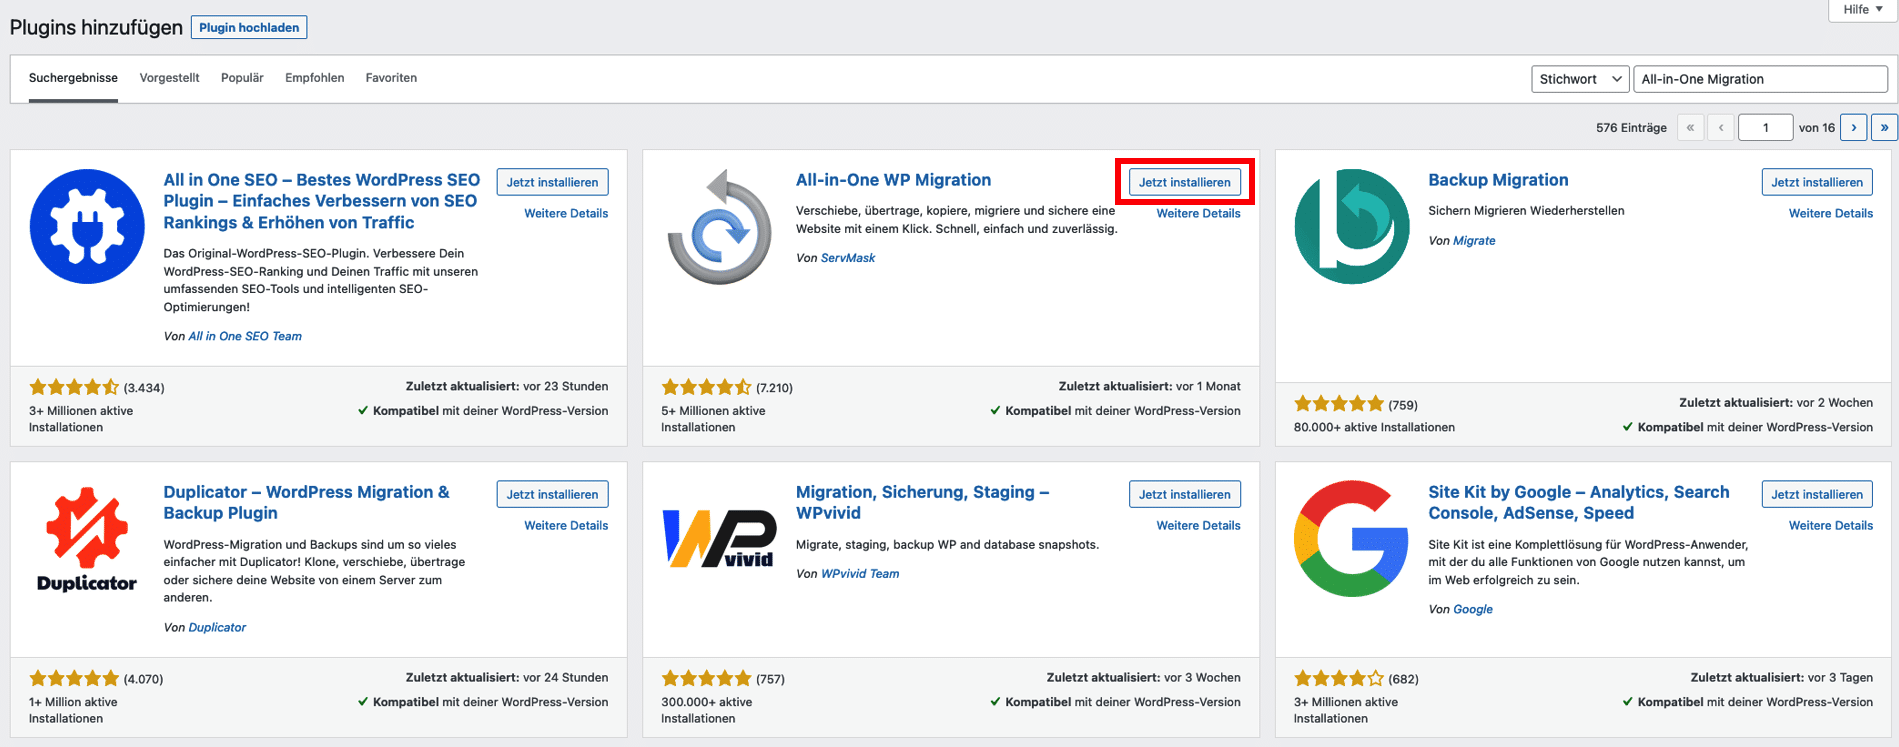Screen dimensions: 1899x747
Task: Open author link Migrate
Action: click(1474, 241)
